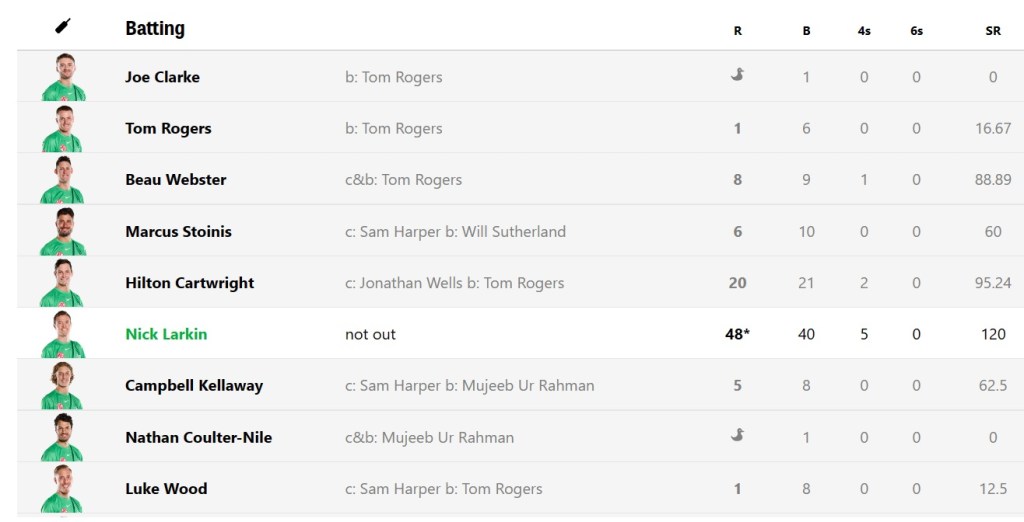Click the Beau Webster name link
This screenshot has width=1024, height=522.
(175, 180)
